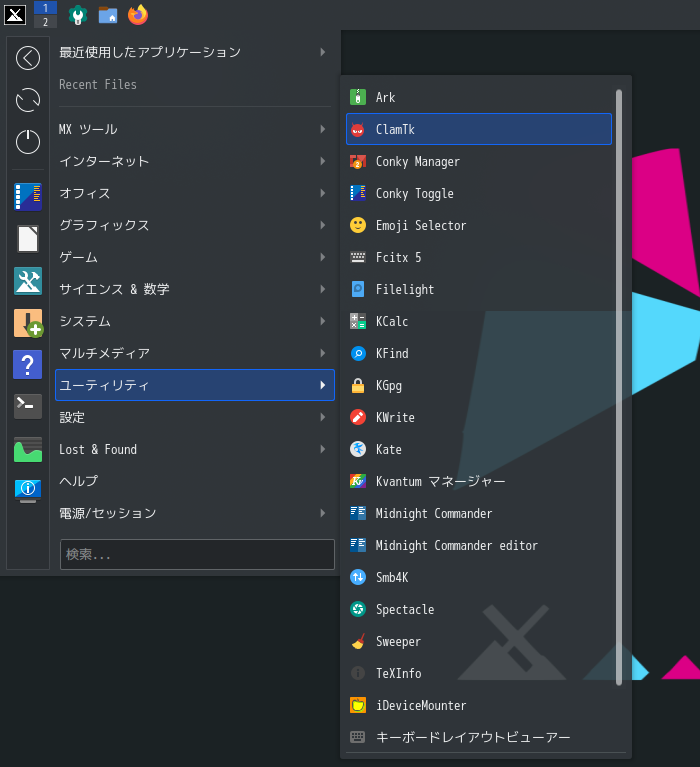
Task: Open Midnight Commander editor
Action: click(479, 545)
